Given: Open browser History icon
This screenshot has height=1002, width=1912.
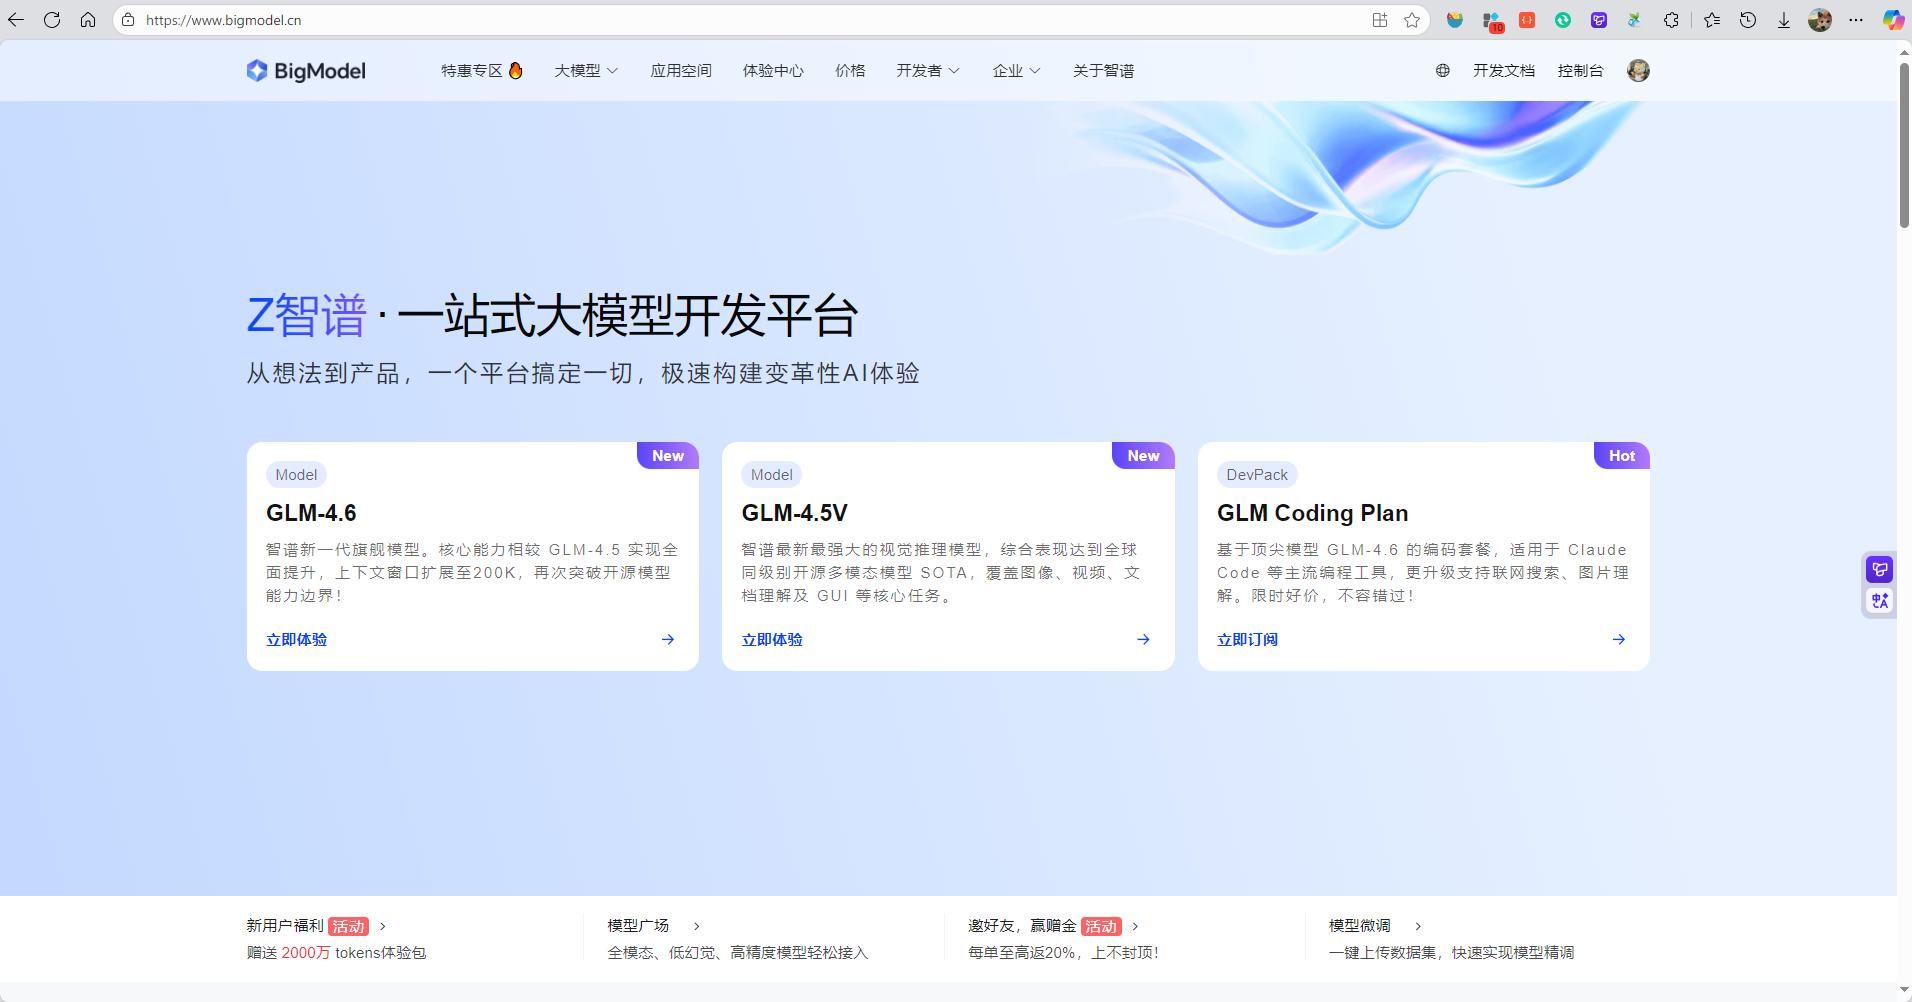Looking at the screenshot, I should [x=1750, y=19].
